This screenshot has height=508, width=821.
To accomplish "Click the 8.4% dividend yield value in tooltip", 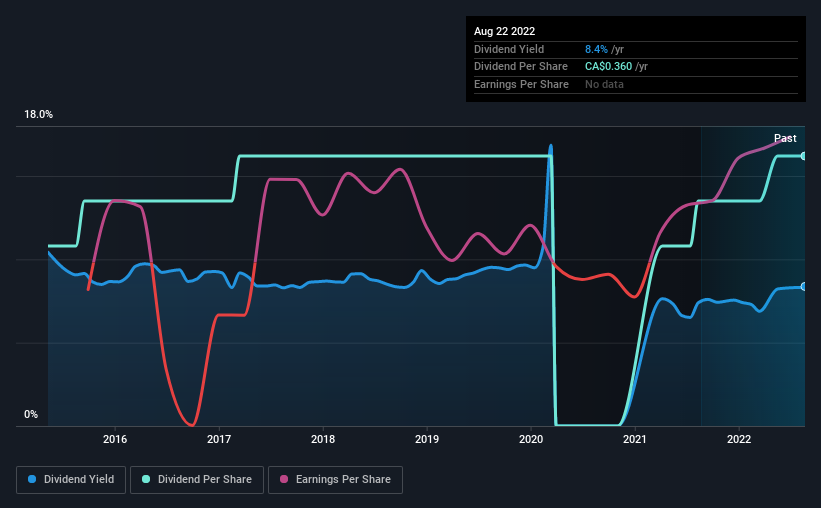I will point(596,49).
